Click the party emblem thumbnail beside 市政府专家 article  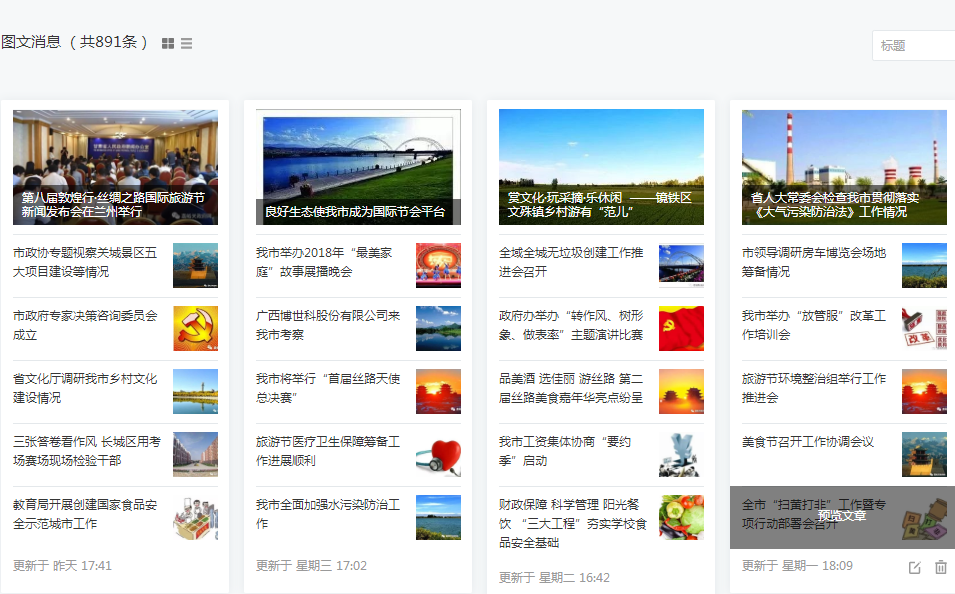[195, 328]
